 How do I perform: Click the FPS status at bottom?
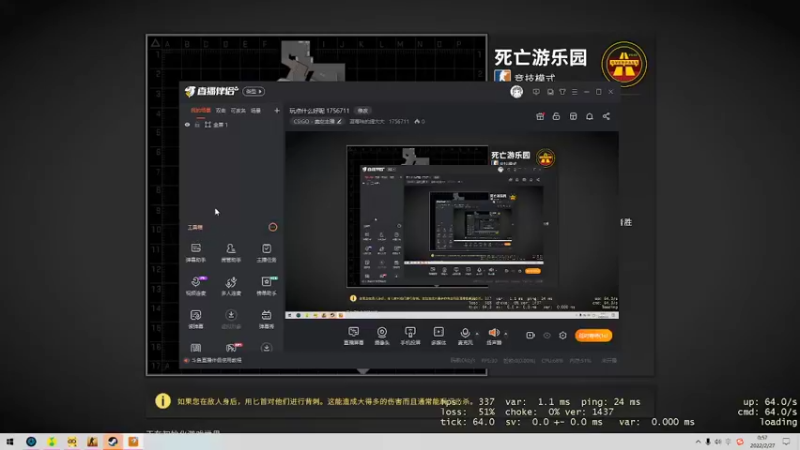pos(489,361)
